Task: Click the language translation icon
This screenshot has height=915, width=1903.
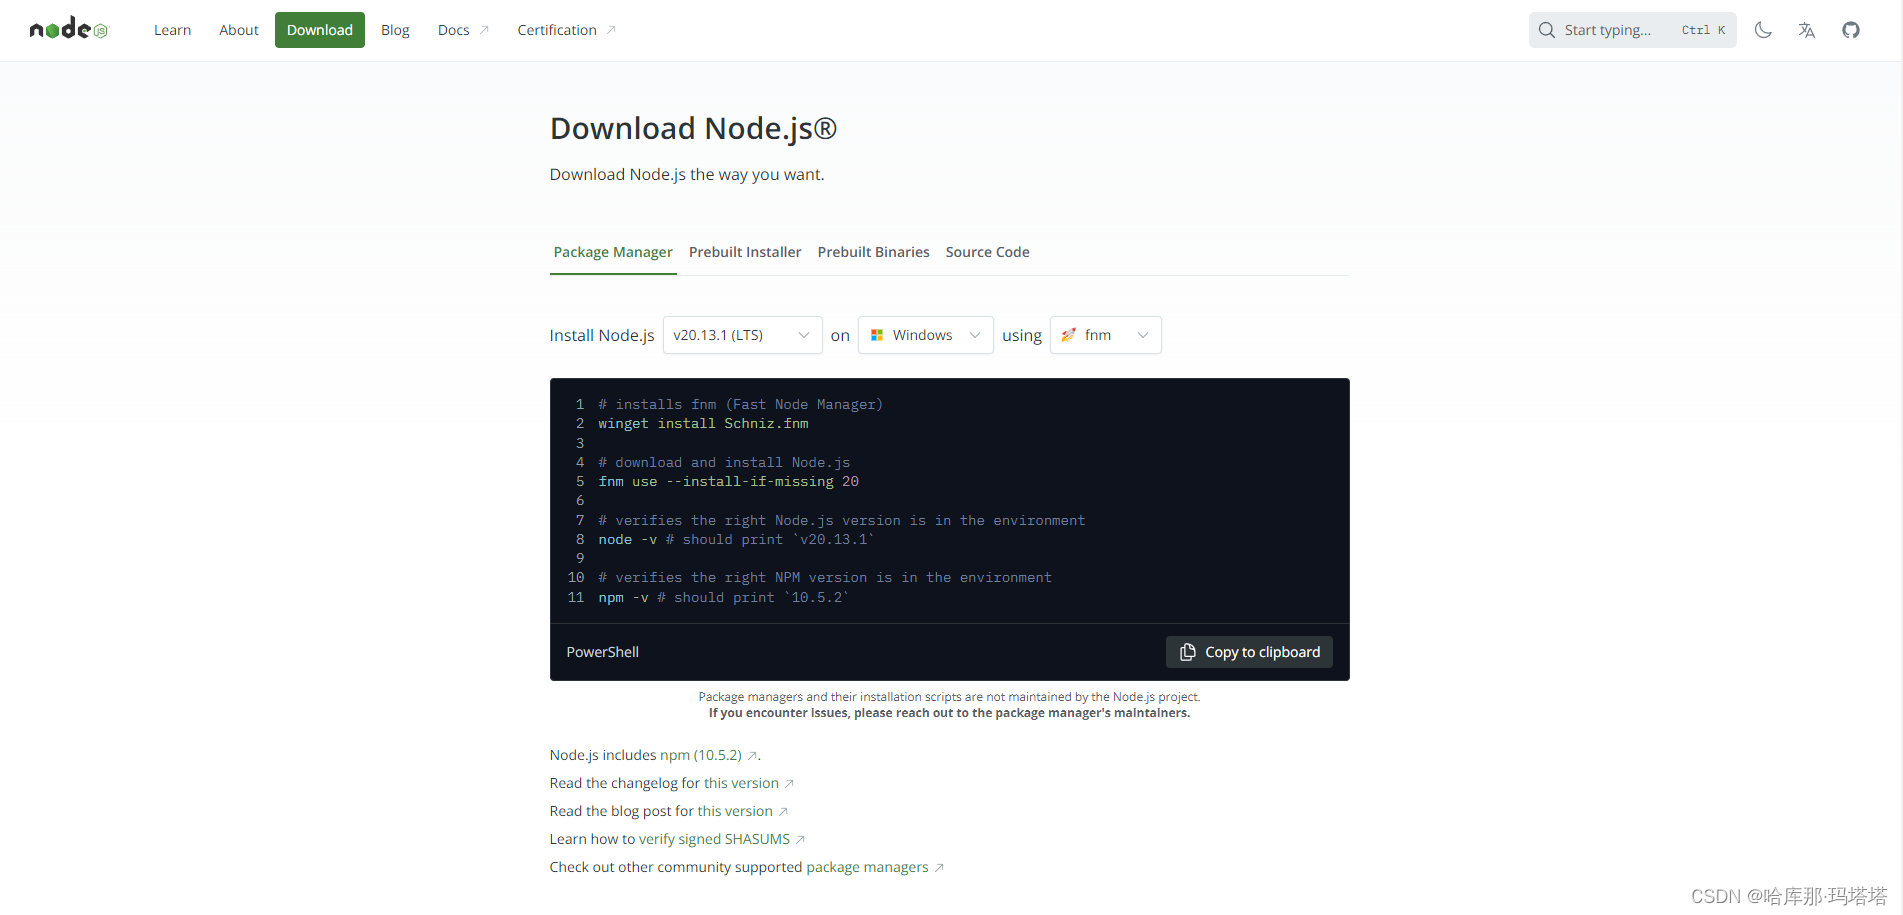Action: pyautogui.click(x=1806, y=30)
